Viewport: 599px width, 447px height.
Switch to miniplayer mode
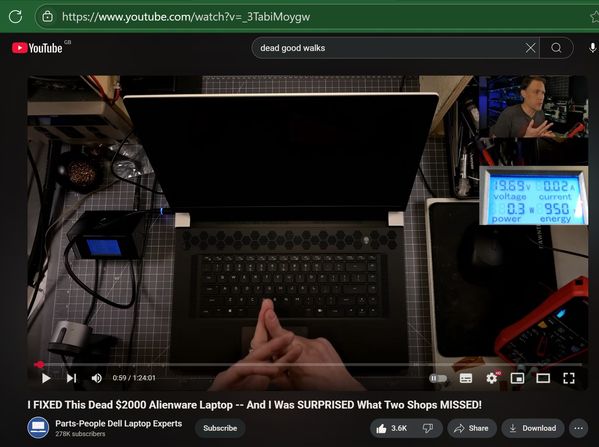(x=517, y=378)
